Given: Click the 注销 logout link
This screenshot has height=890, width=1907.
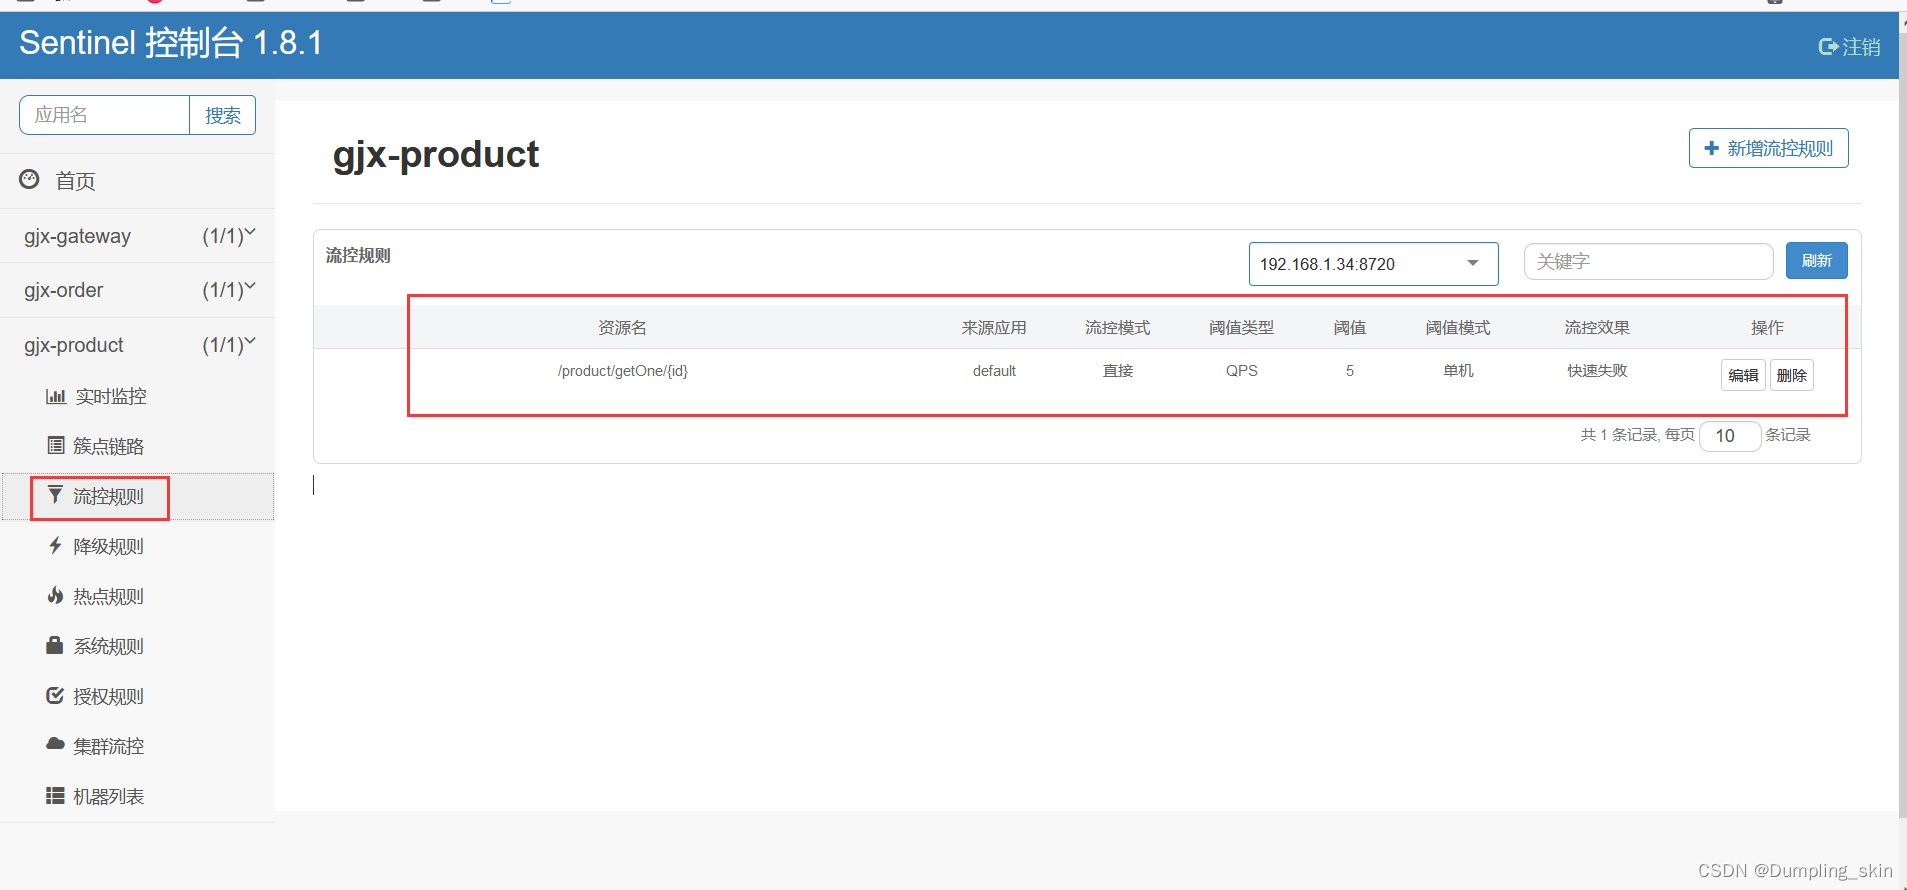Looking at the screenshot, I should pos(1849,46).
